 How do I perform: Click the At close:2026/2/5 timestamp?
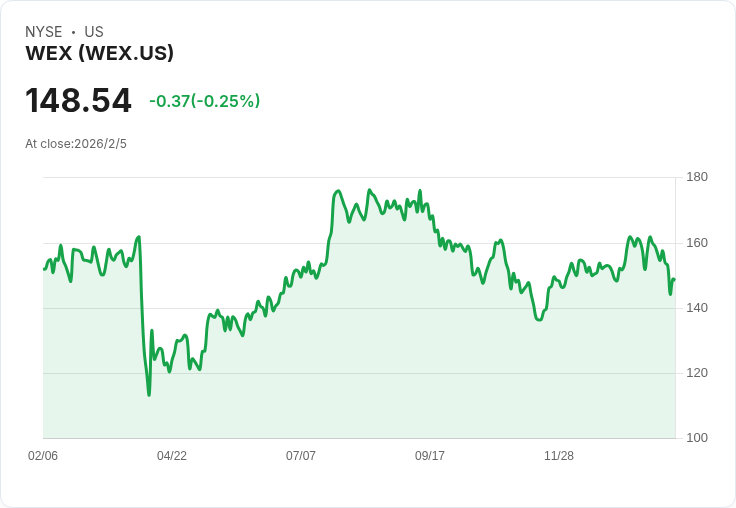tap(76, 144)
